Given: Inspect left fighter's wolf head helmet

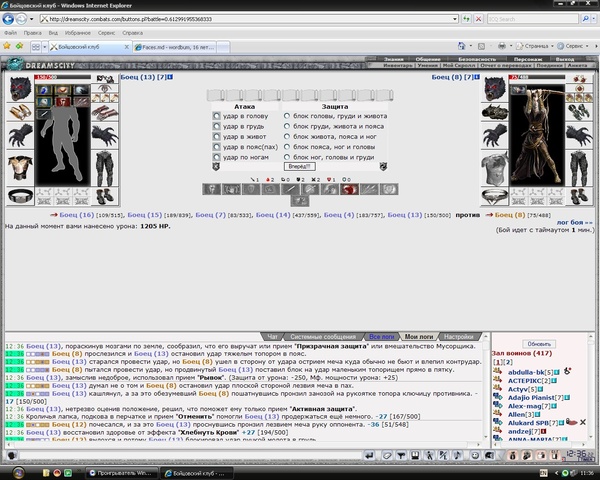Looking at the screenshot, I should [20, 88].
